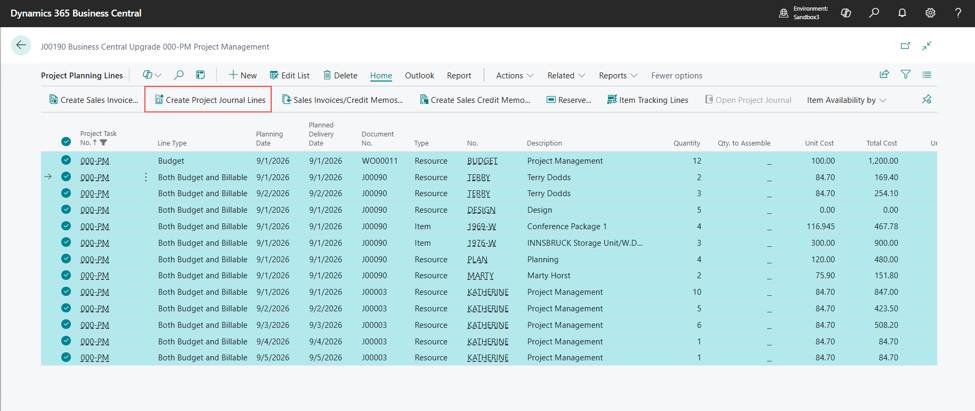The width and height of the screenshot is (975, 411).
Task: Expand the Item Availability by dropdown
Action: (x=846, y=99)
